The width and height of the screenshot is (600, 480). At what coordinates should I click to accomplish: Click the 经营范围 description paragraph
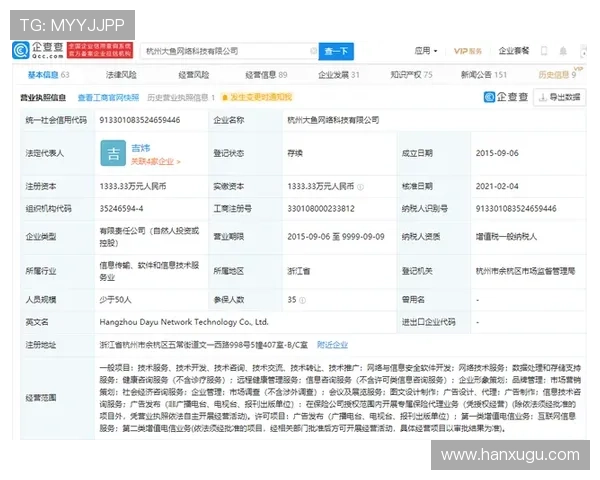pos(340,398)
